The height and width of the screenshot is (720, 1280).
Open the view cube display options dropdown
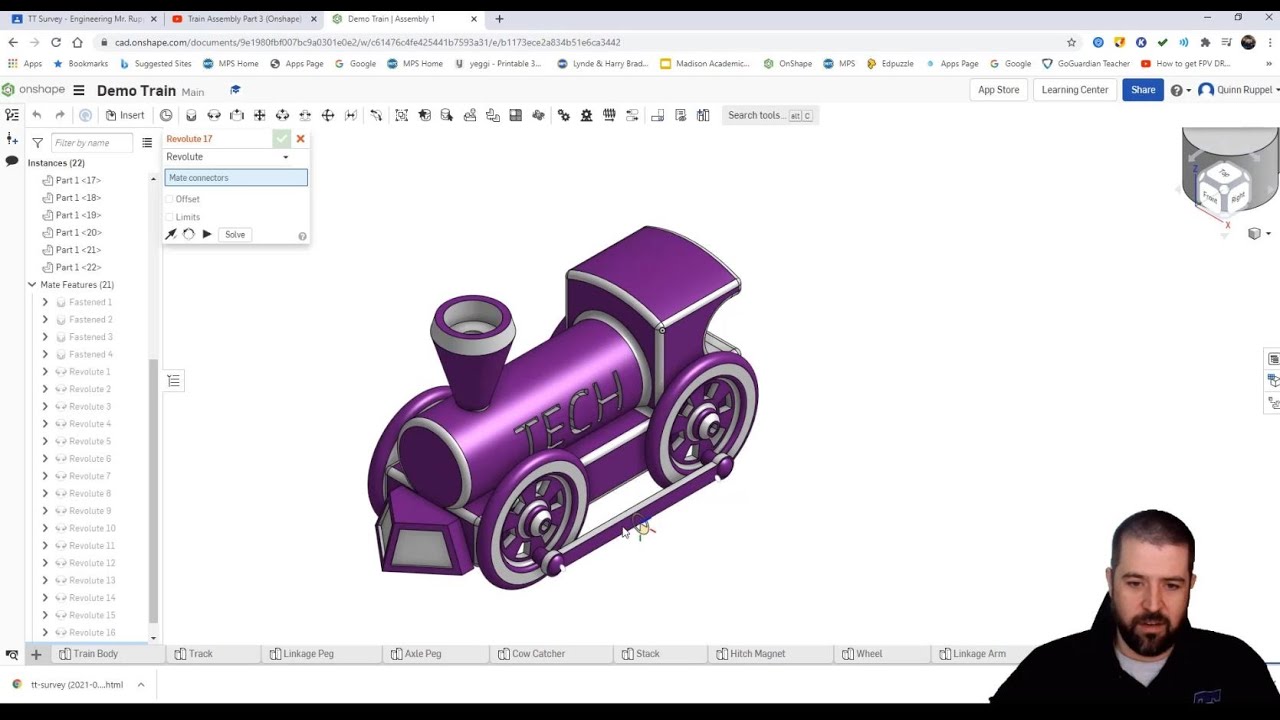tap(1259, 234)
